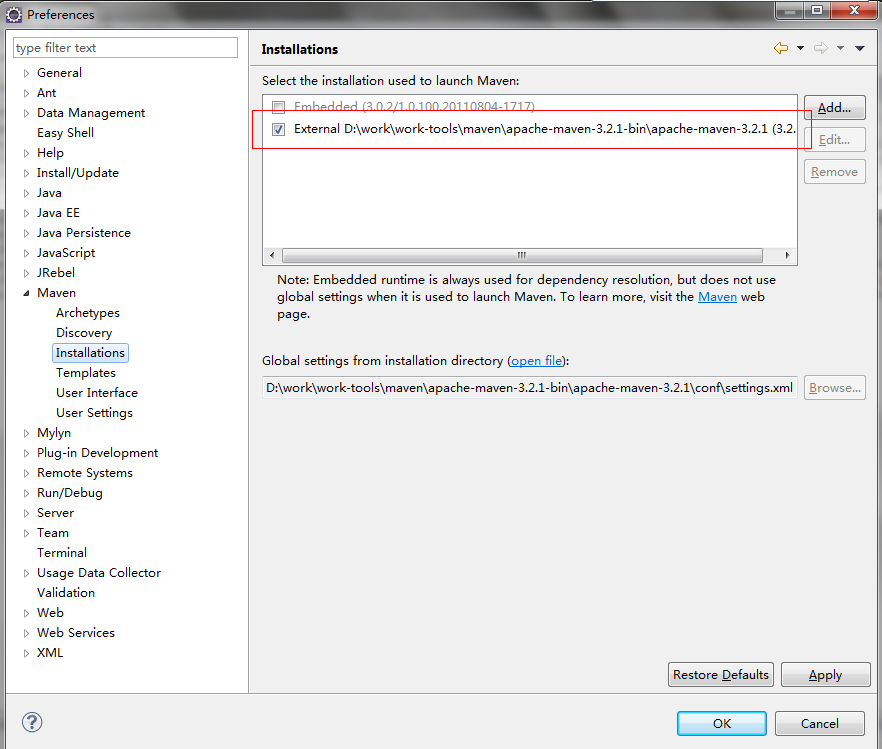
Task: Expand the Help preferences node
Action: [26, 153]
